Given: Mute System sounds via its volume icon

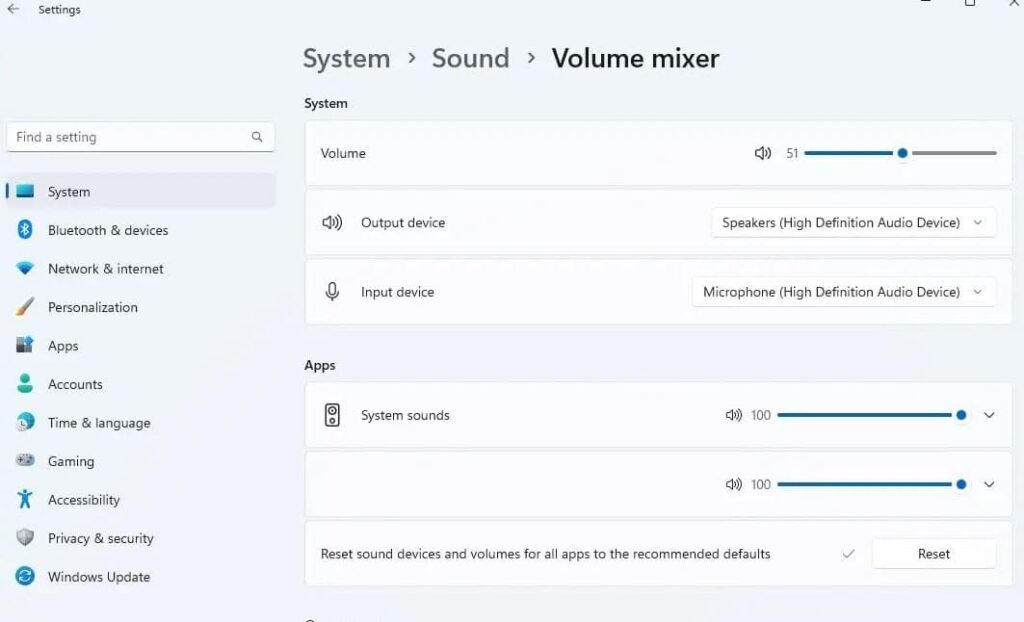Looking at the screenshot, I should [734, 414].
